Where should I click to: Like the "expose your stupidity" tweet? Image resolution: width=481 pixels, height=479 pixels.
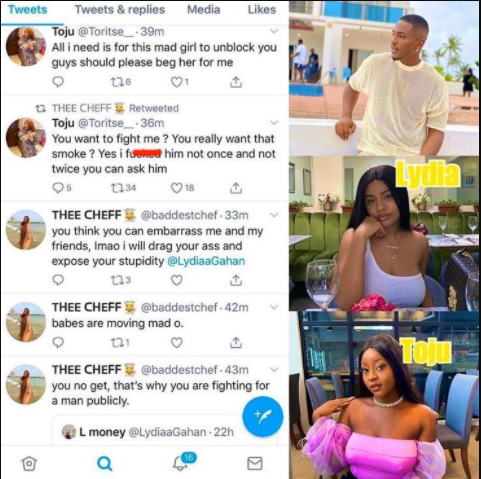click(177, 280)
